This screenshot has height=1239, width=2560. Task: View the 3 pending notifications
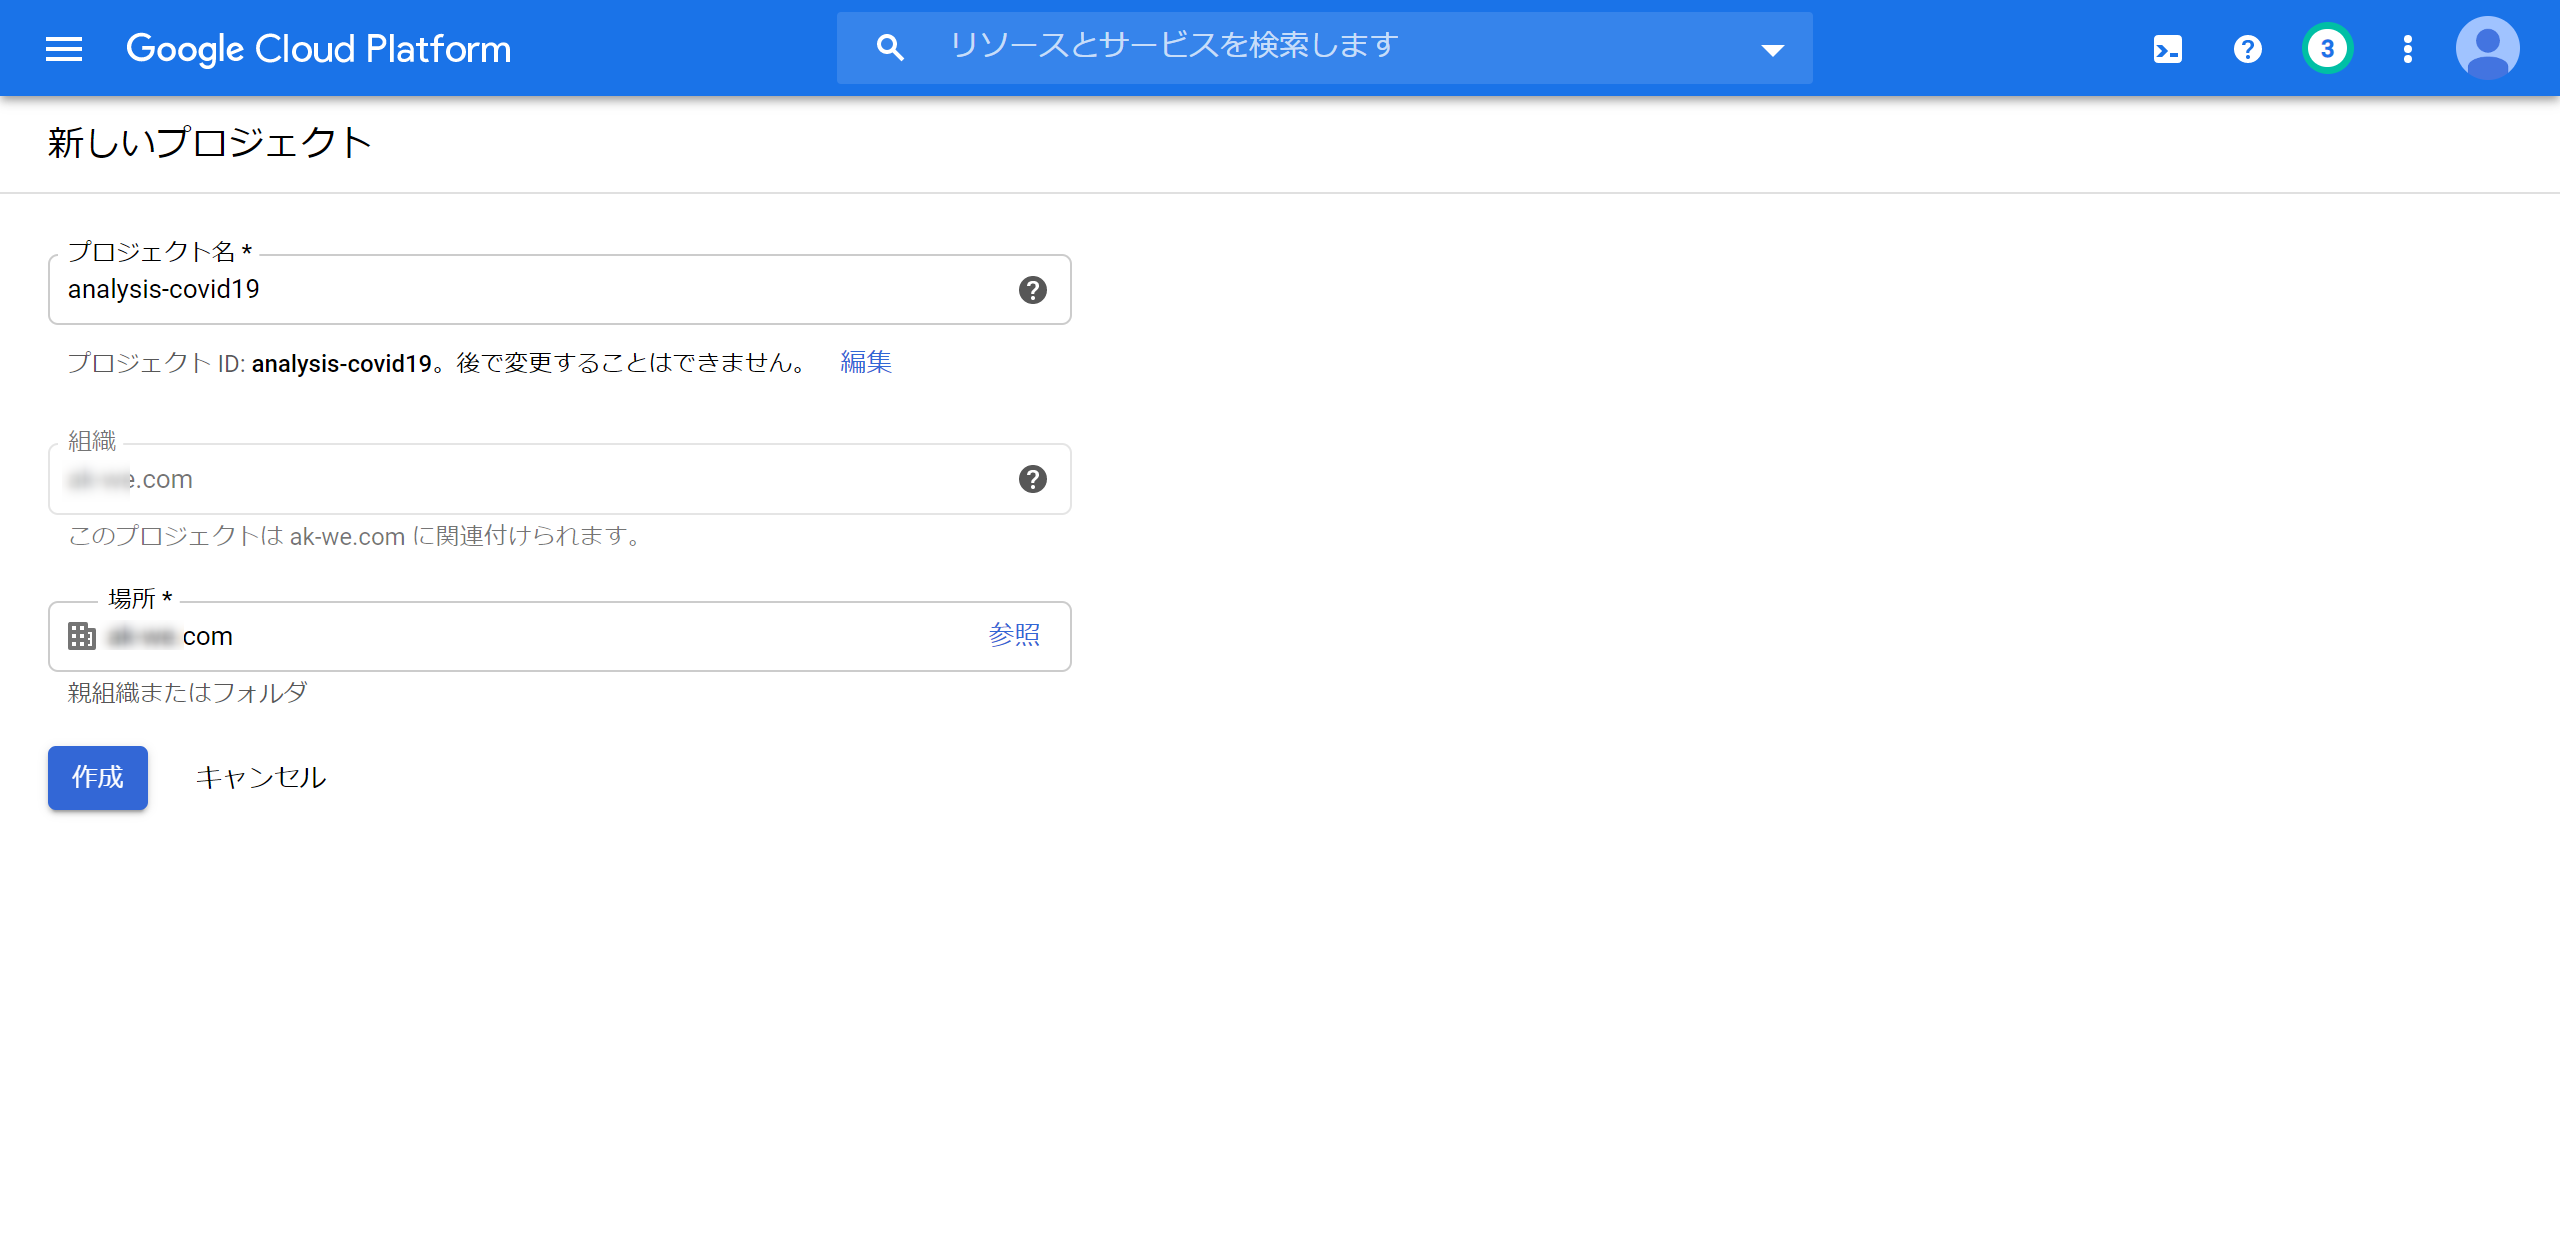[2327, 48]
